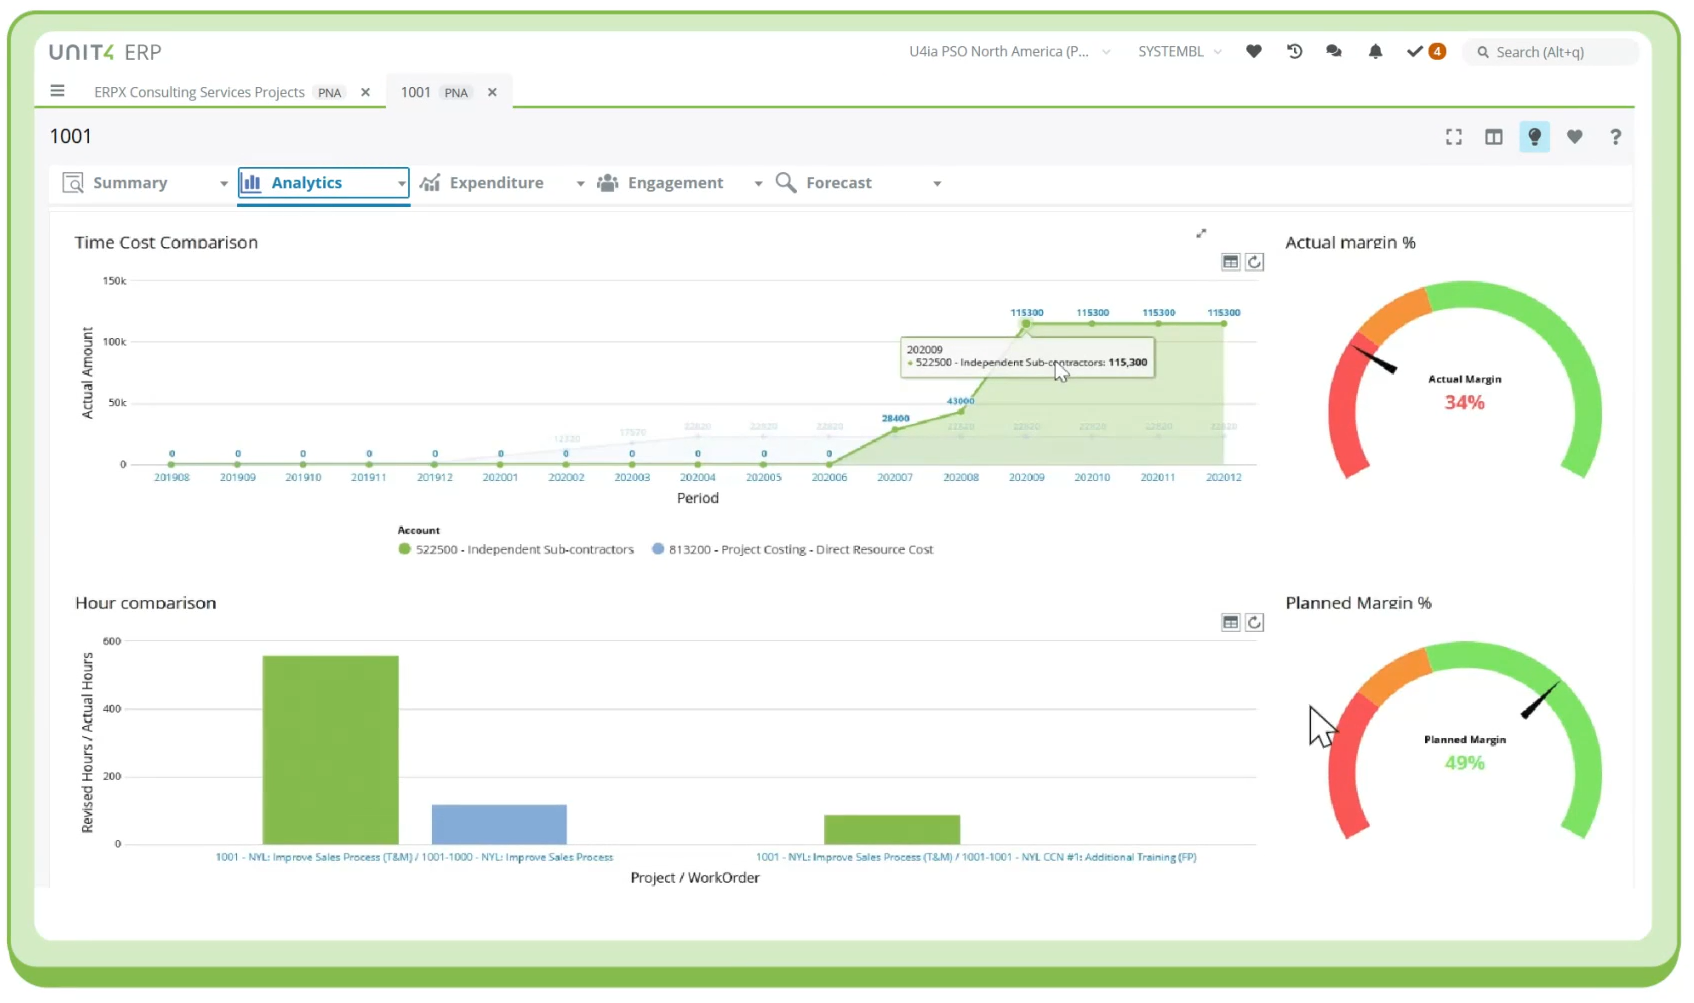1694x1003 pixels.
Task: Enter fullscreen view mode
Action: 1453,137
